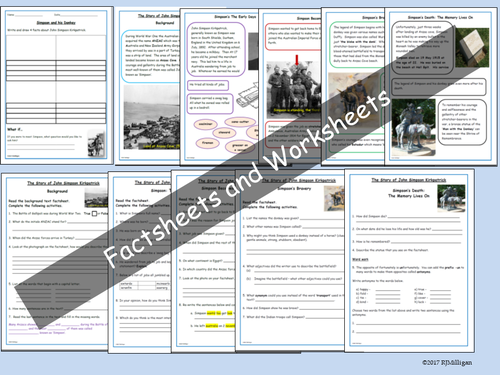Select the 'fireman' oval job label

tap(207, 143)
